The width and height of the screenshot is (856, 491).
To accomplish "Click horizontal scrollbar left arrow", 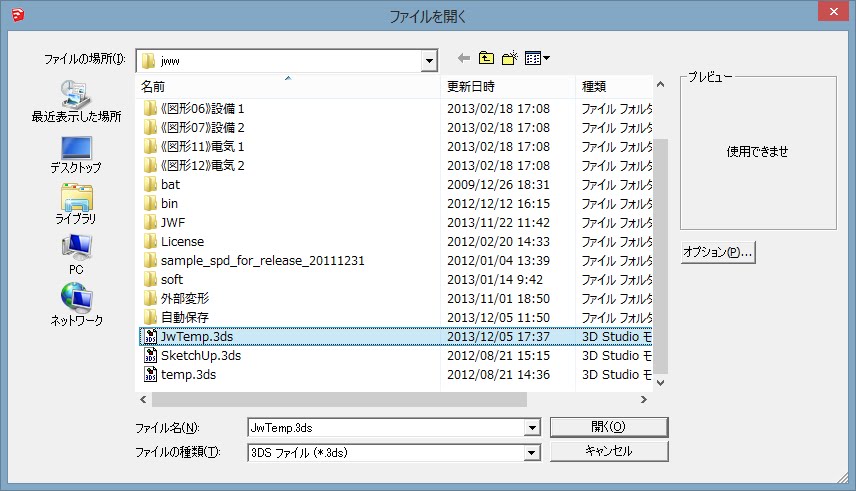I will click(x=143, y=400).
